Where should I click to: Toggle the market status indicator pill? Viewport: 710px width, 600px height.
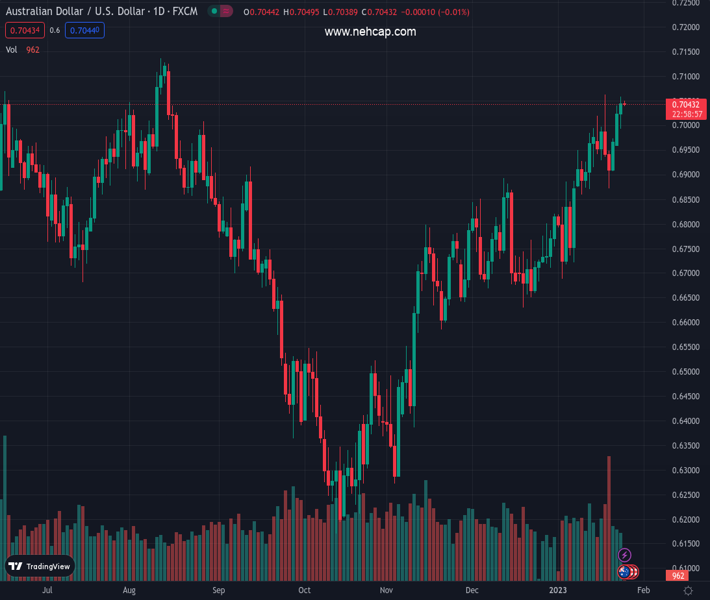pos(221,12)
